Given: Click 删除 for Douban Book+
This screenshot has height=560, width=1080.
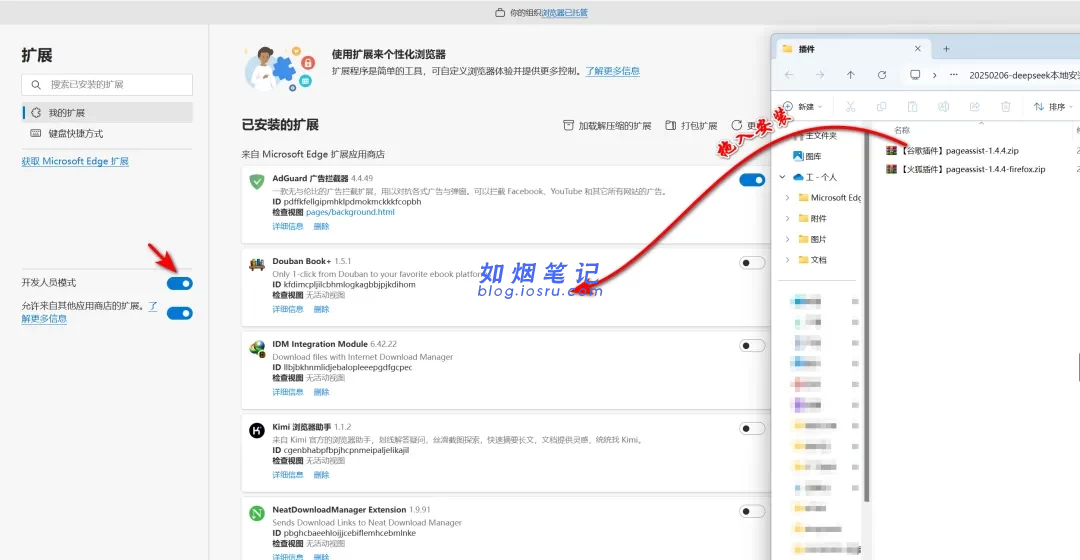Looking at the screenshot, I should click(x=322, y=309).
